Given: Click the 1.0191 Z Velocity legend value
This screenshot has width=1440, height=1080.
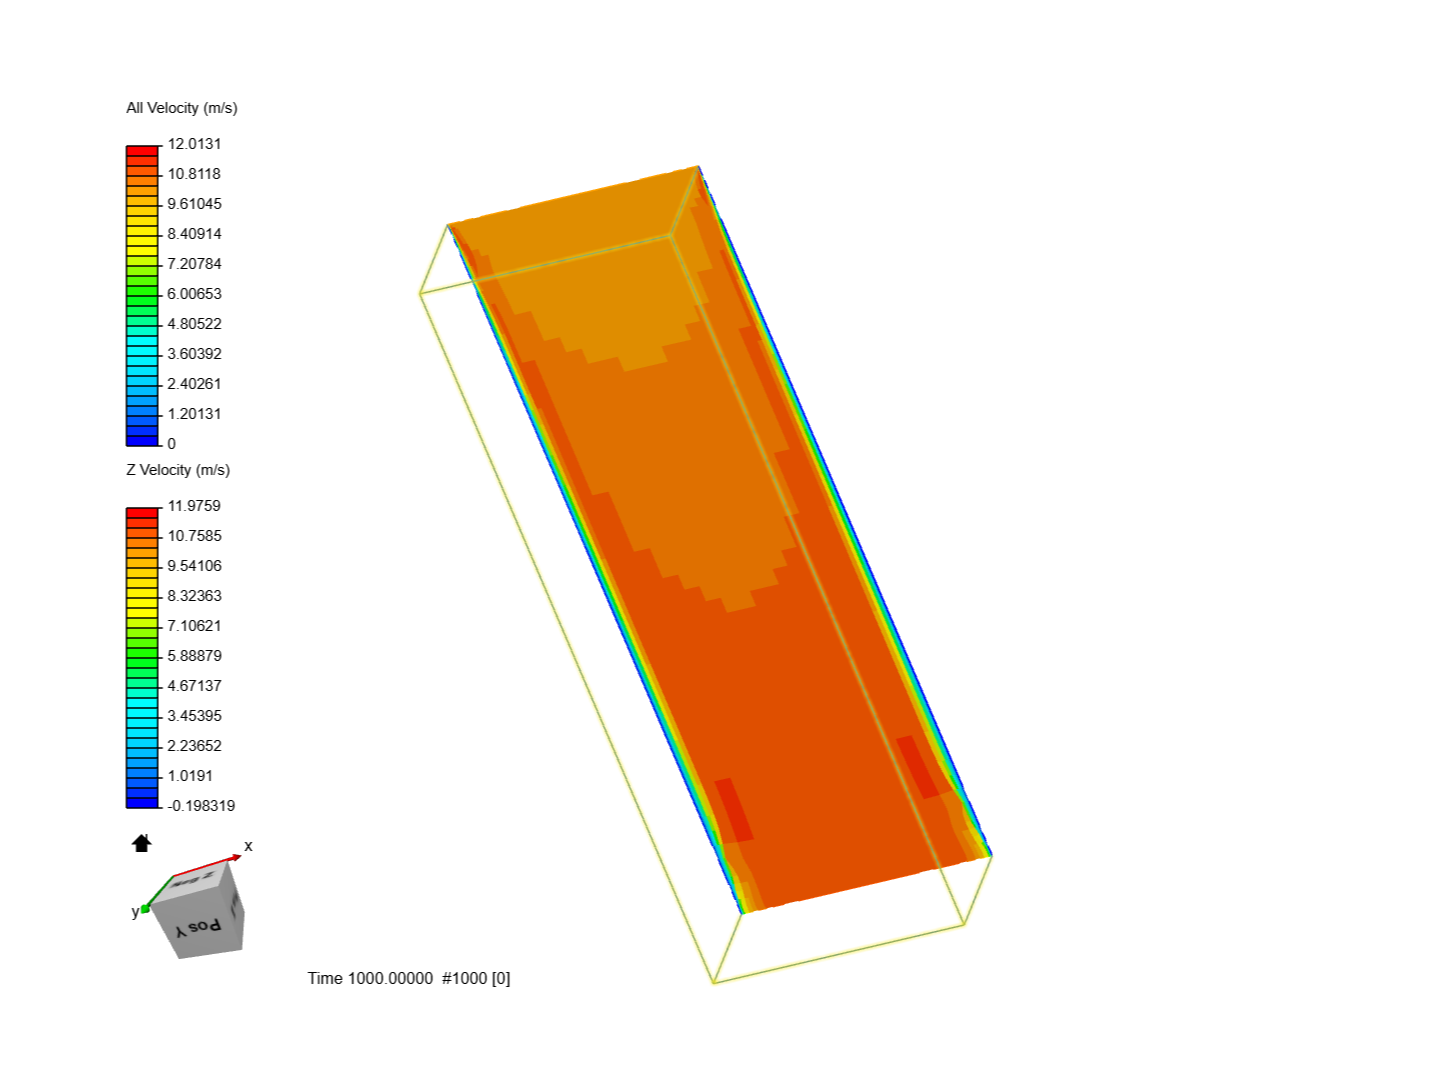Looking at the screenshot, I should pos(190,776).
